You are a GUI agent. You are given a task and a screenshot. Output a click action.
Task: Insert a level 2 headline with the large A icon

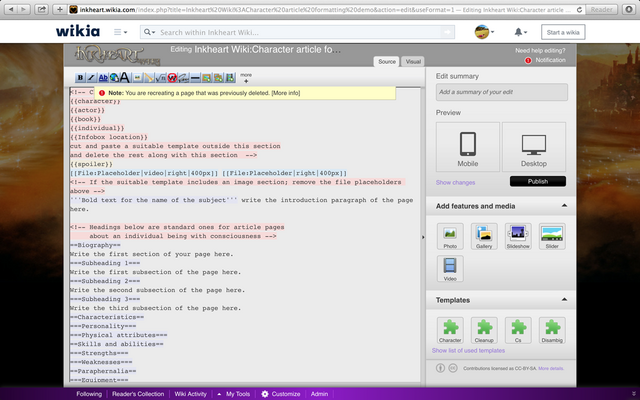[x=126, y=78]
